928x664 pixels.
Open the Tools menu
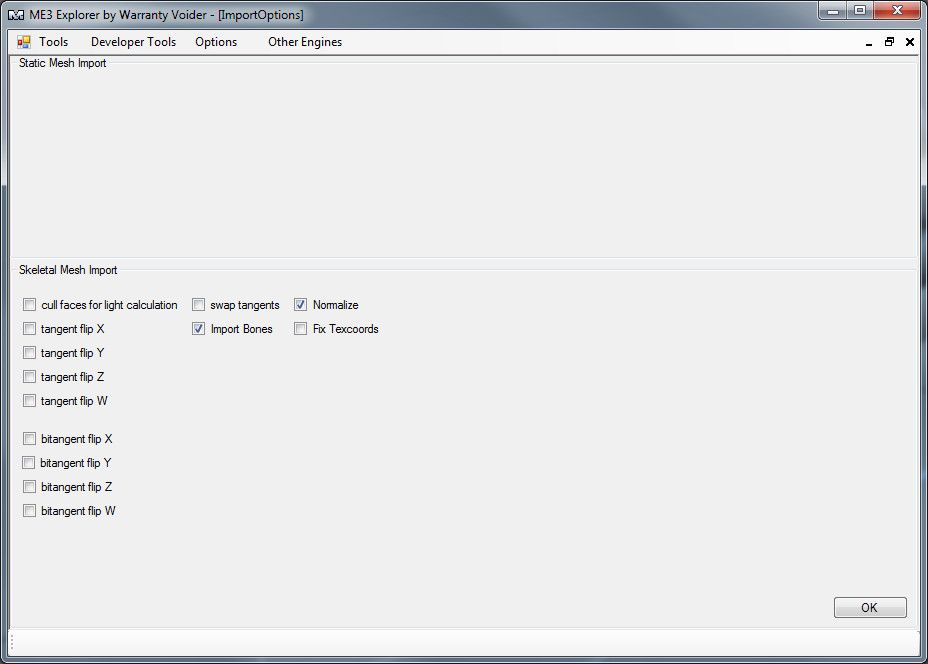tap(53, 42)
